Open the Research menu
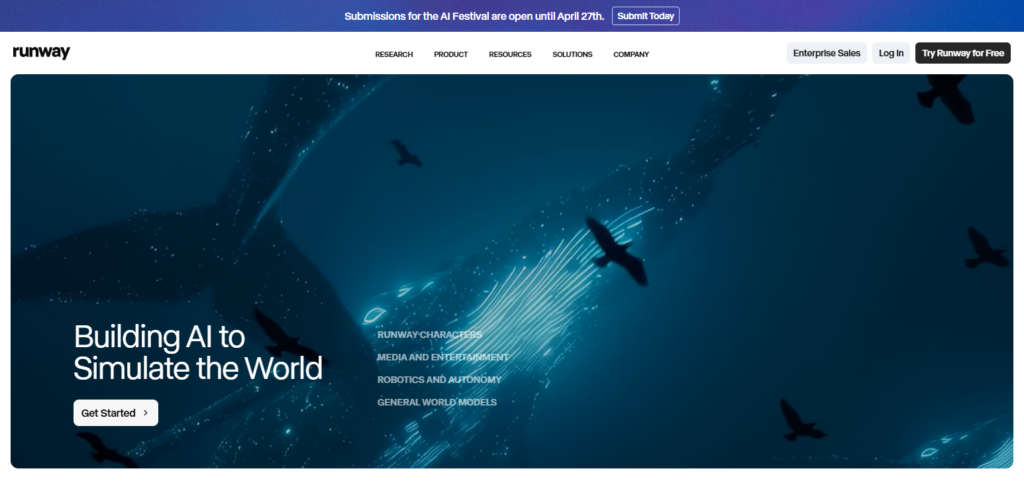This screenshot has width=1024, height=485. coord(394,54)
